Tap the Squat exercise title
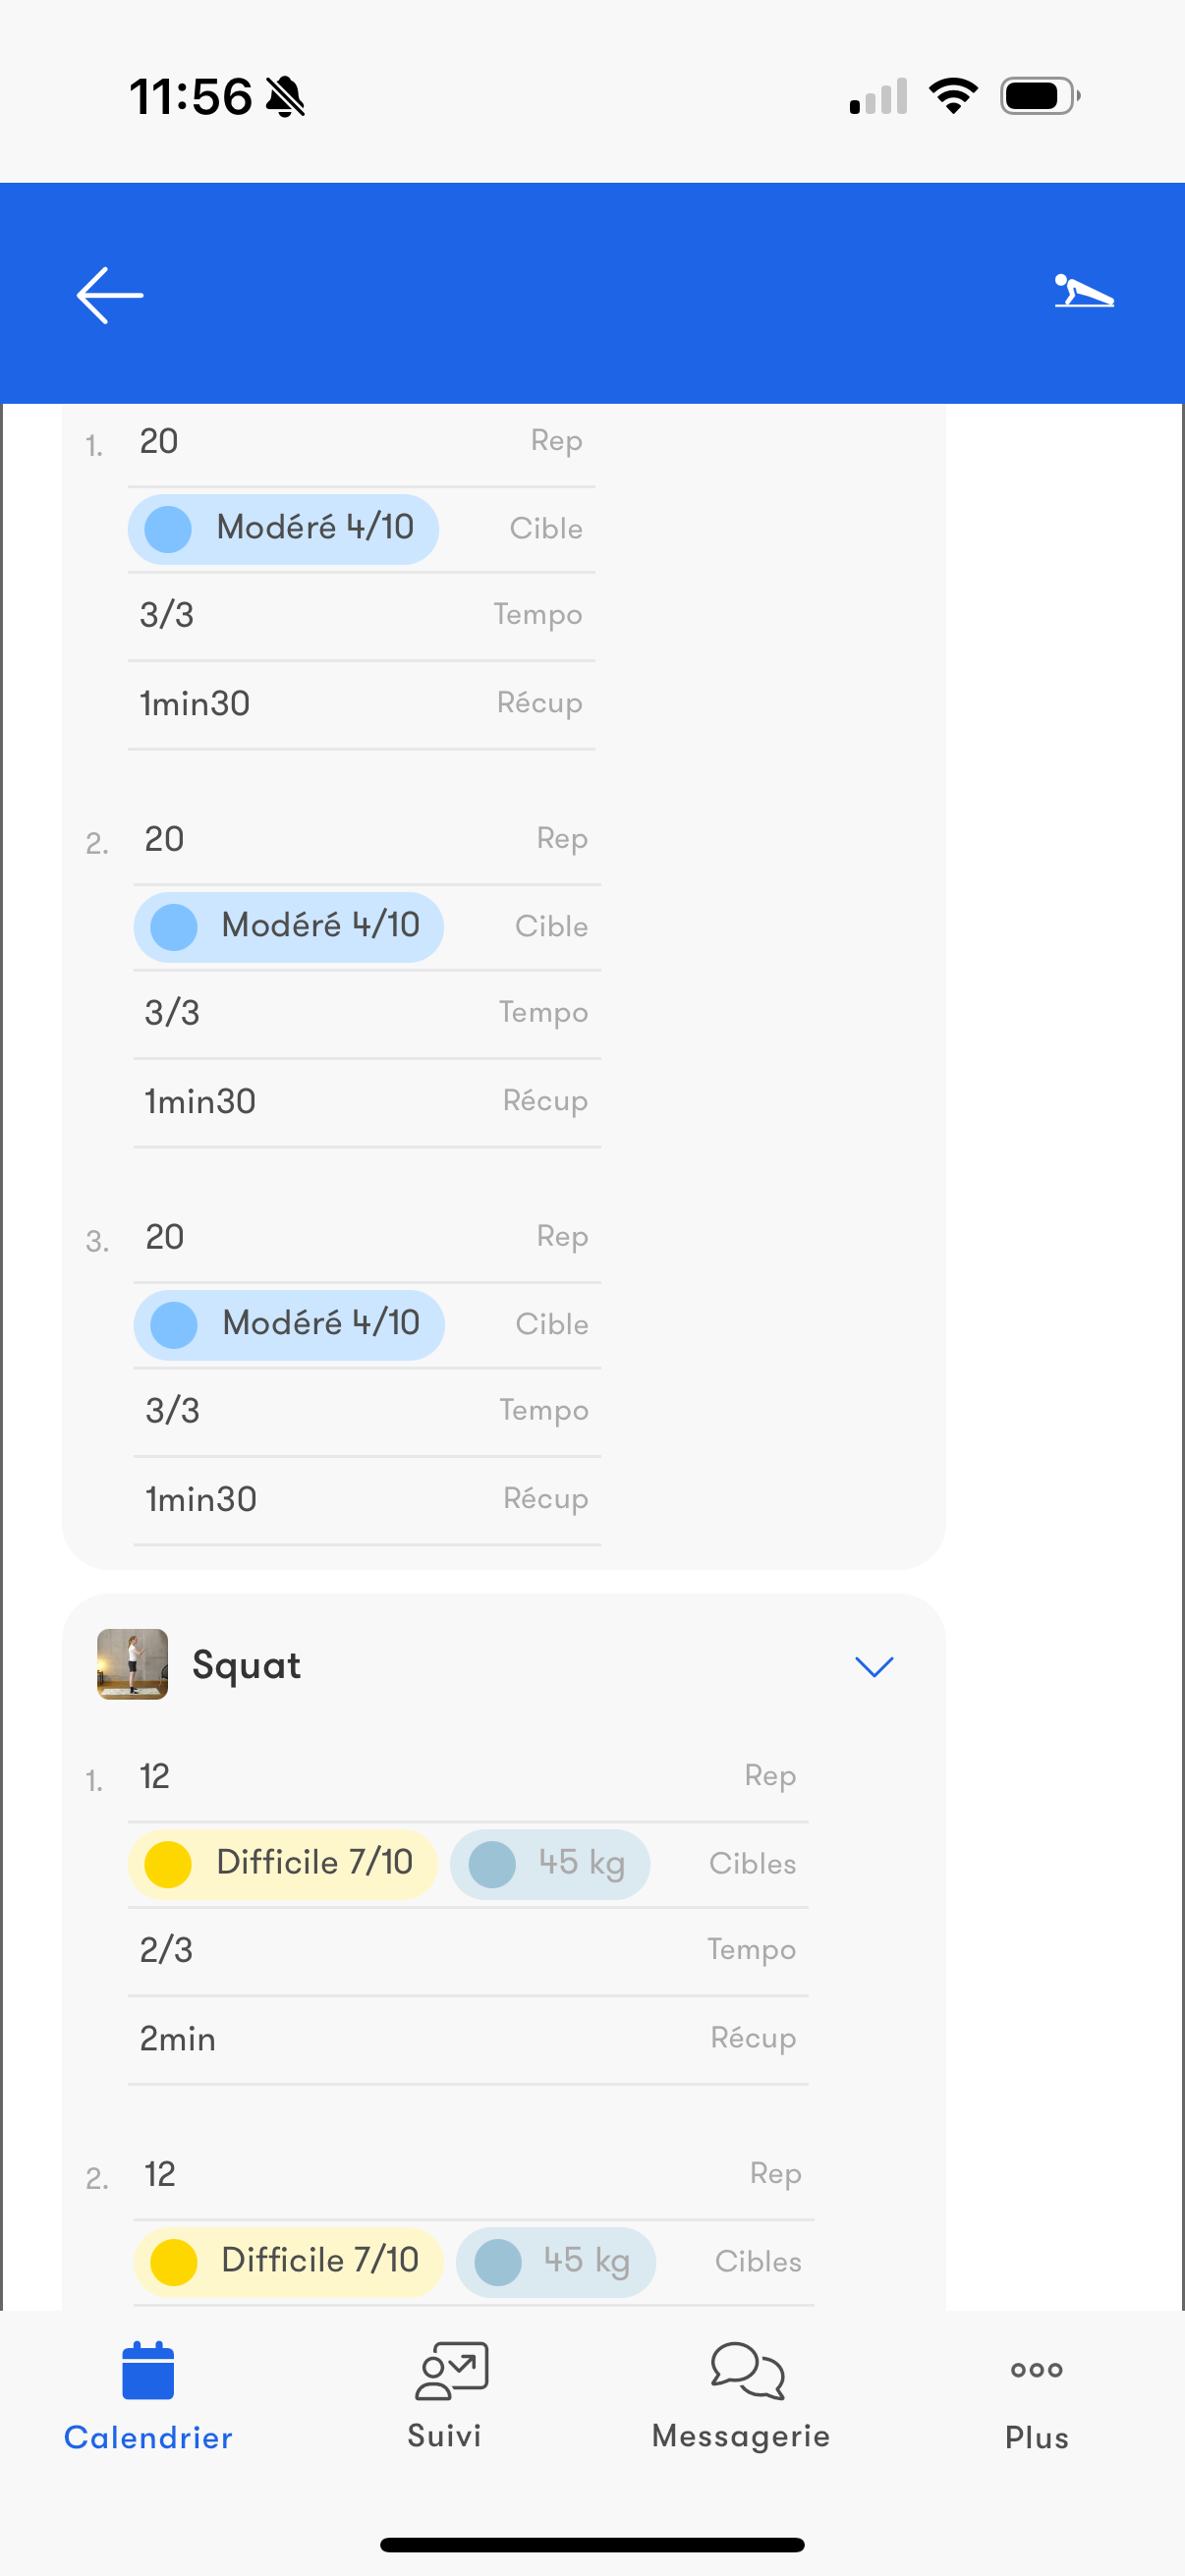The height and width of the screenshot is (2576, 1185). [246, 1666]
